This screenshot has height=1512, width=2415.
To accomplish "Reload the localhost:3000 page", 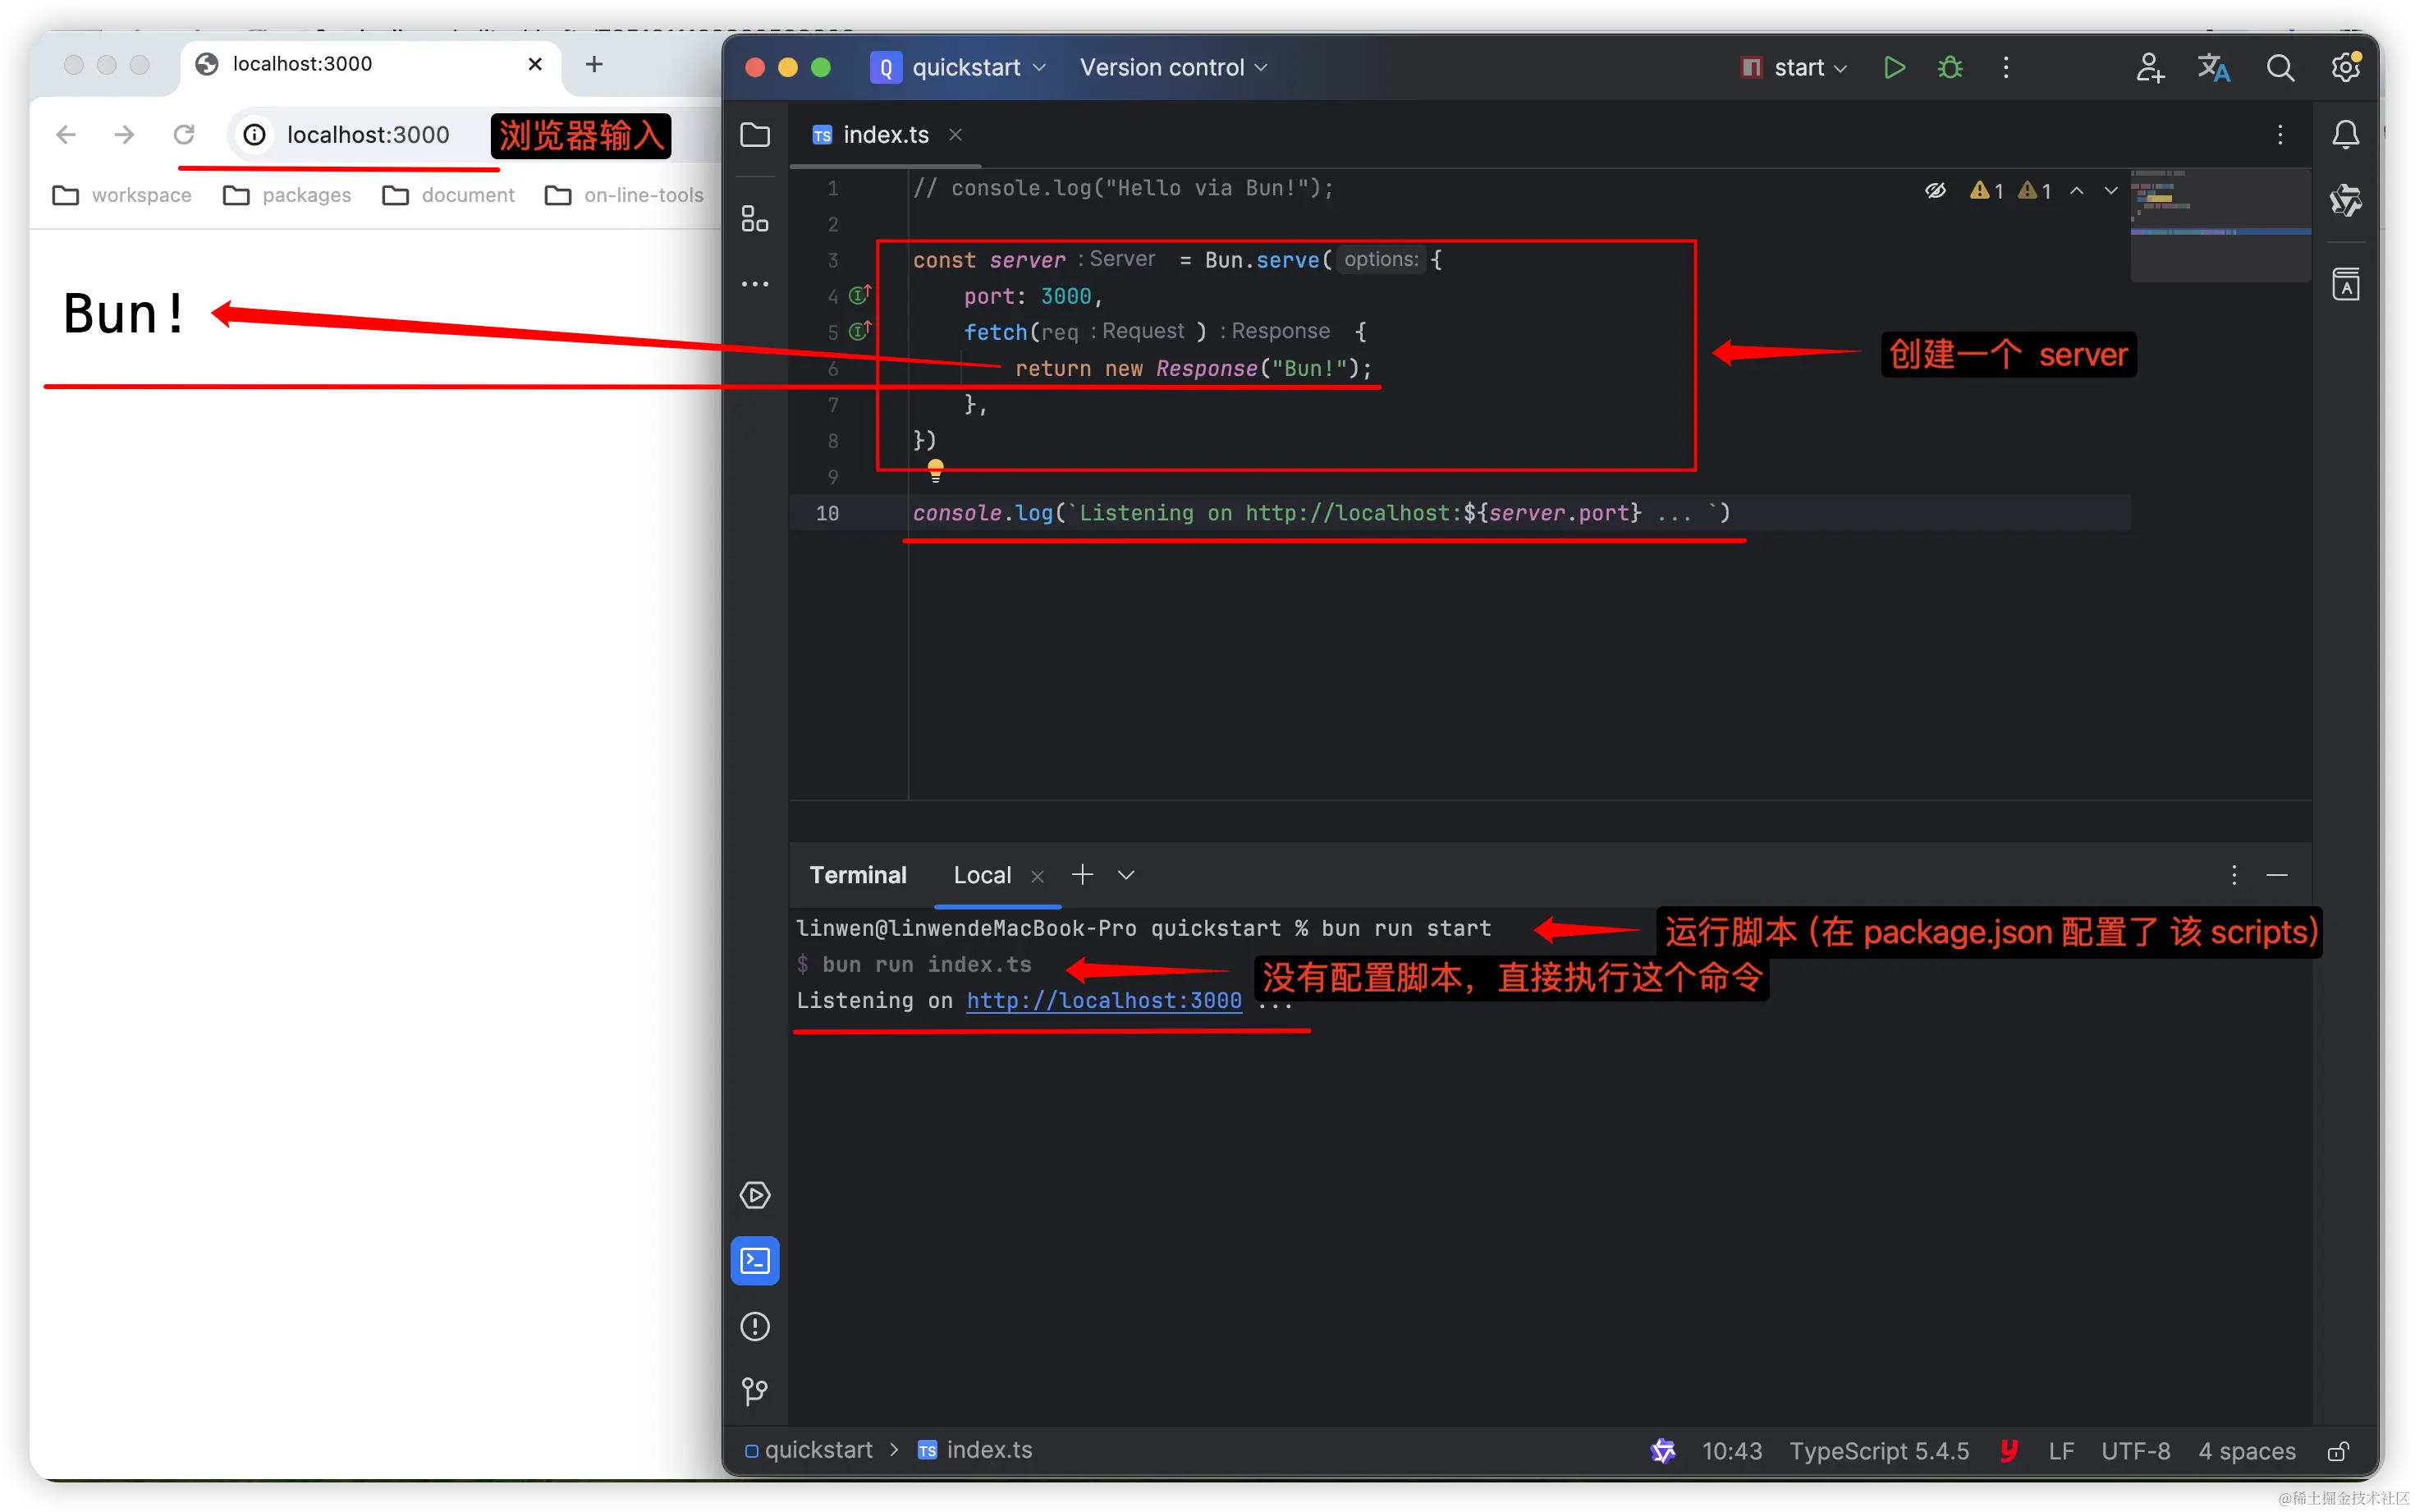I will (x=184, y=135).
